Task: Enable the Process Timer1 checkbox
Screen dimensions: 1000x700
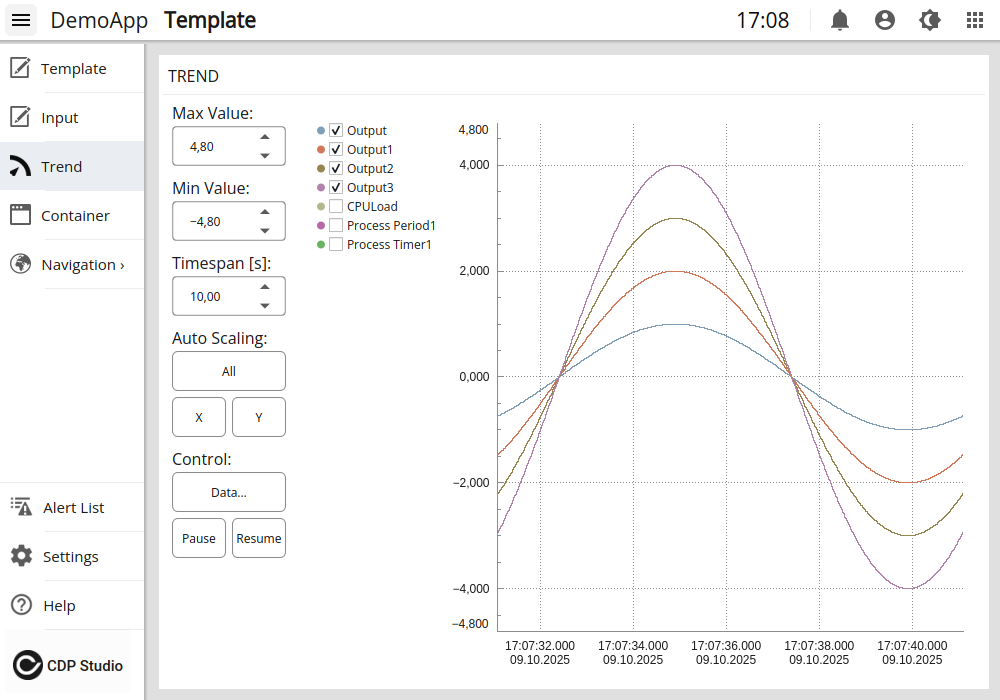Action: tap(336, 245)
